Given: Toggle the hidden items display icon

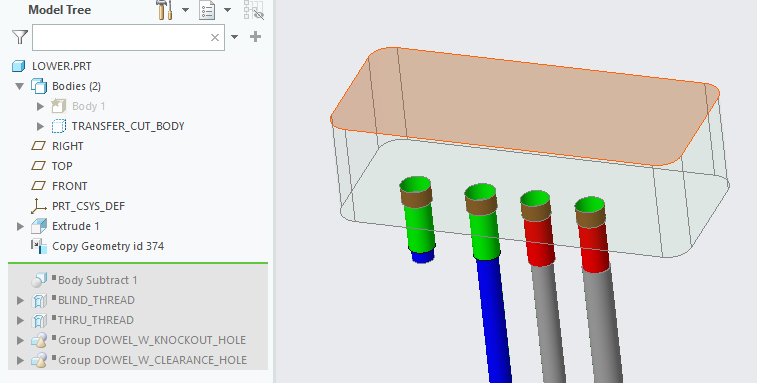Looking at the screenshot, I should pos(253,10).
